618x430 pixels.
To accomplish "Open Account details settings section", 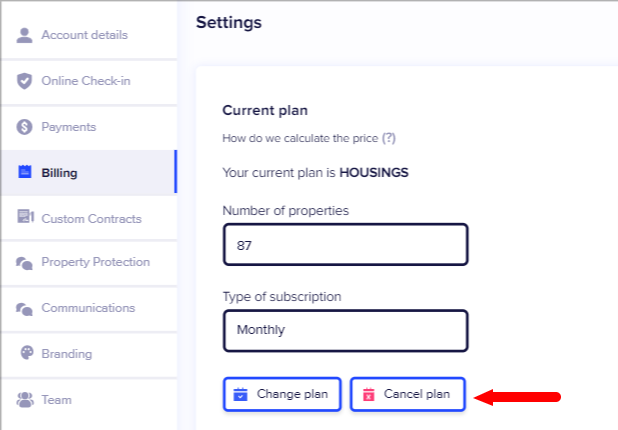I will pos(84,35).
